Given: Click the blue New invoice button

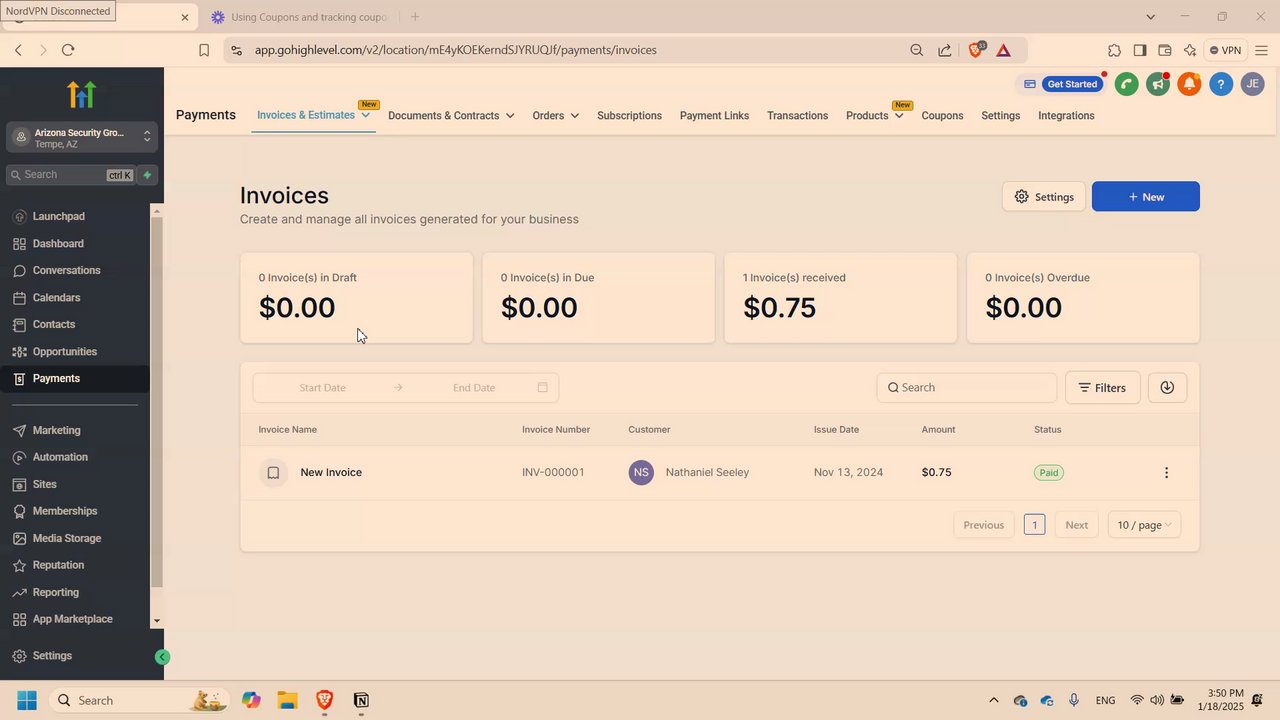Looking at the screenshot, I should [x=1146, y=197].
